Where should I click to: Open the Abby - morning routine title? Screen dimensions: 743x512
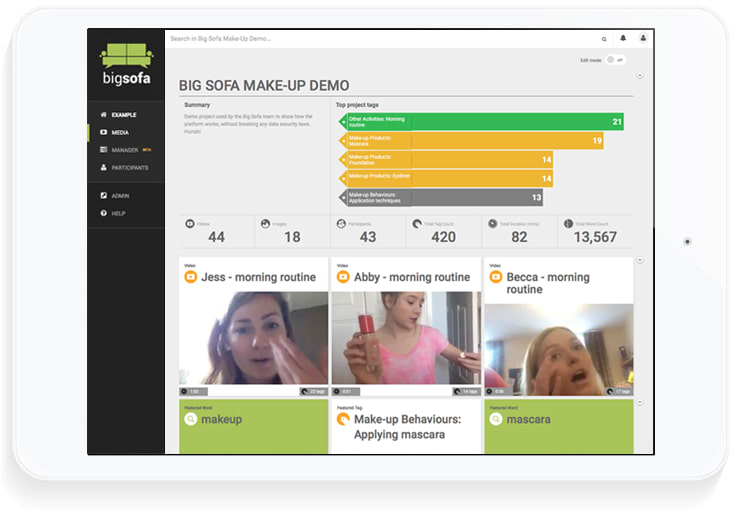point(412,277)
